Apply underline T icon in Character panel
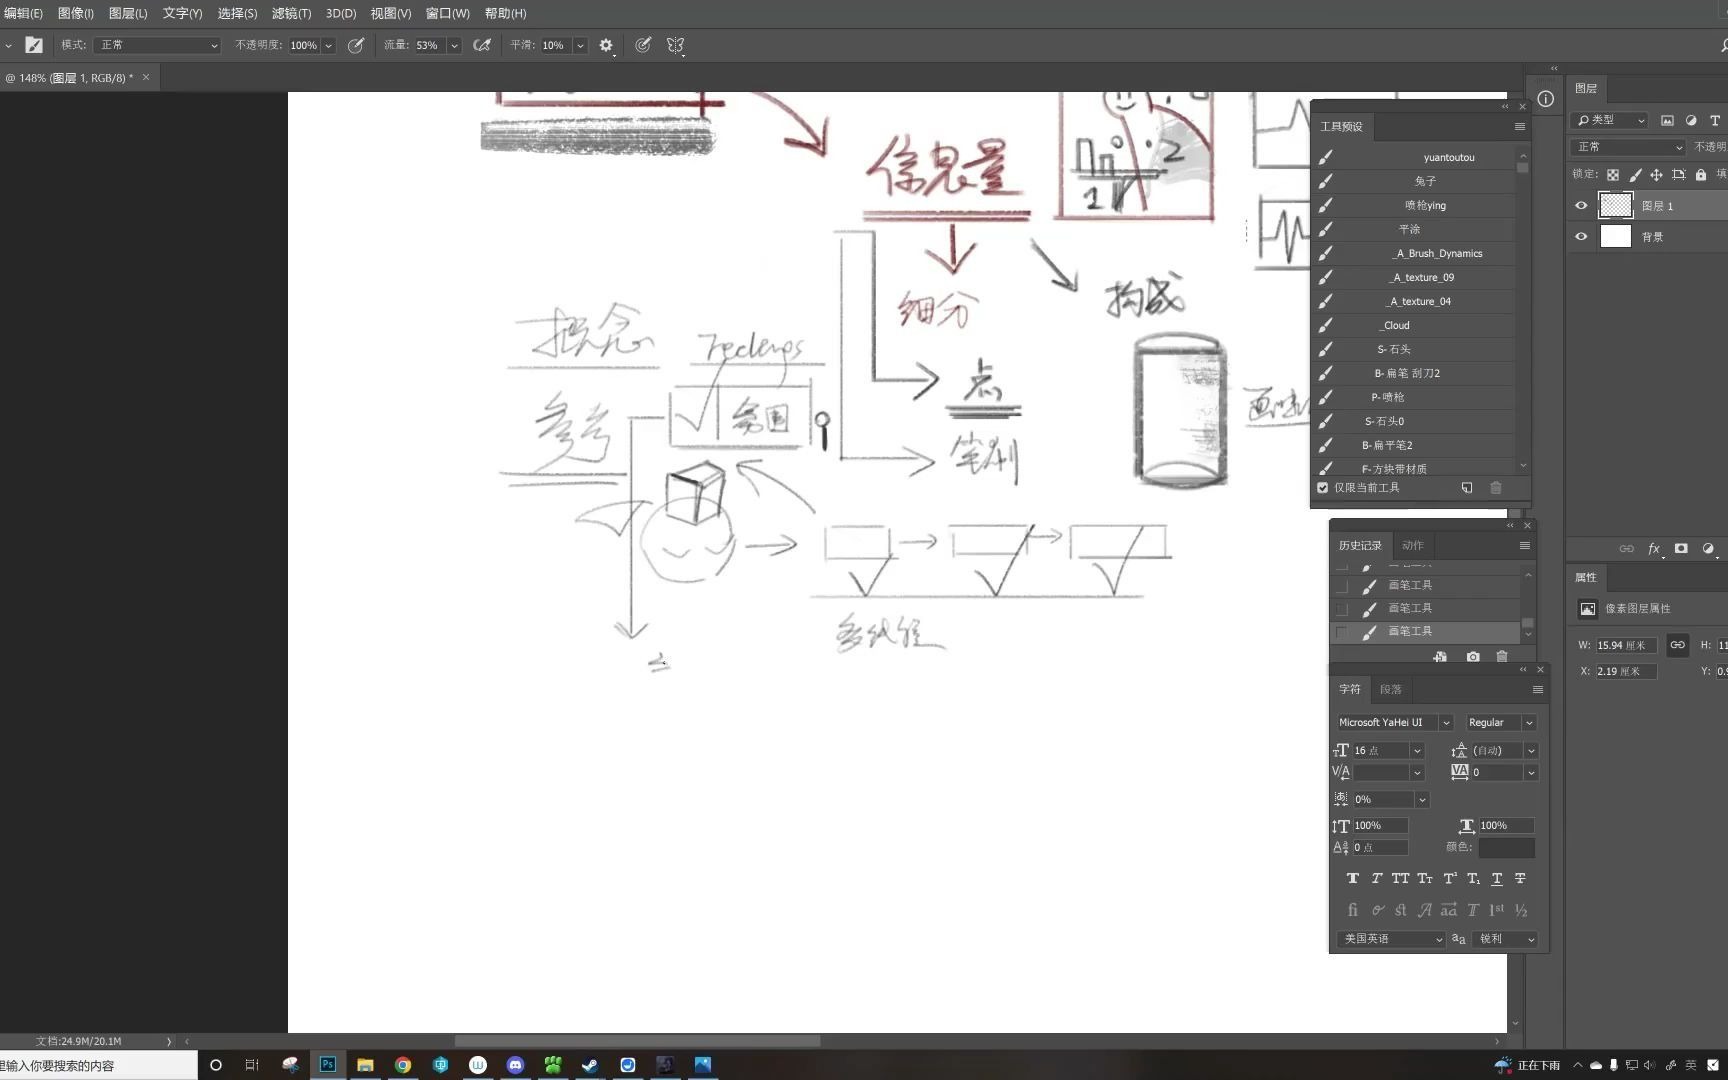 click(x=1497, y=879)
